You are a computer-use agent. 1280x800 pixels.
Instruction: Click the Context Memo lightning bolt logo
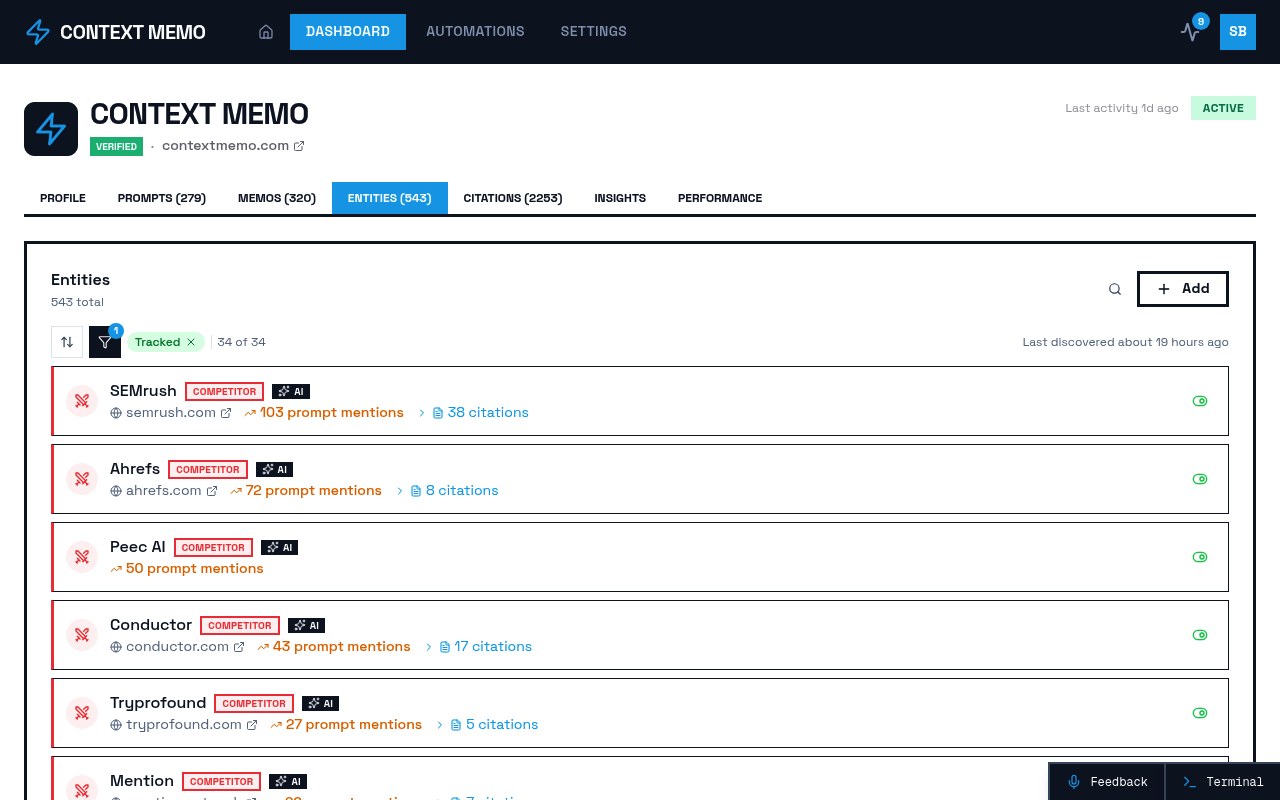36,31
